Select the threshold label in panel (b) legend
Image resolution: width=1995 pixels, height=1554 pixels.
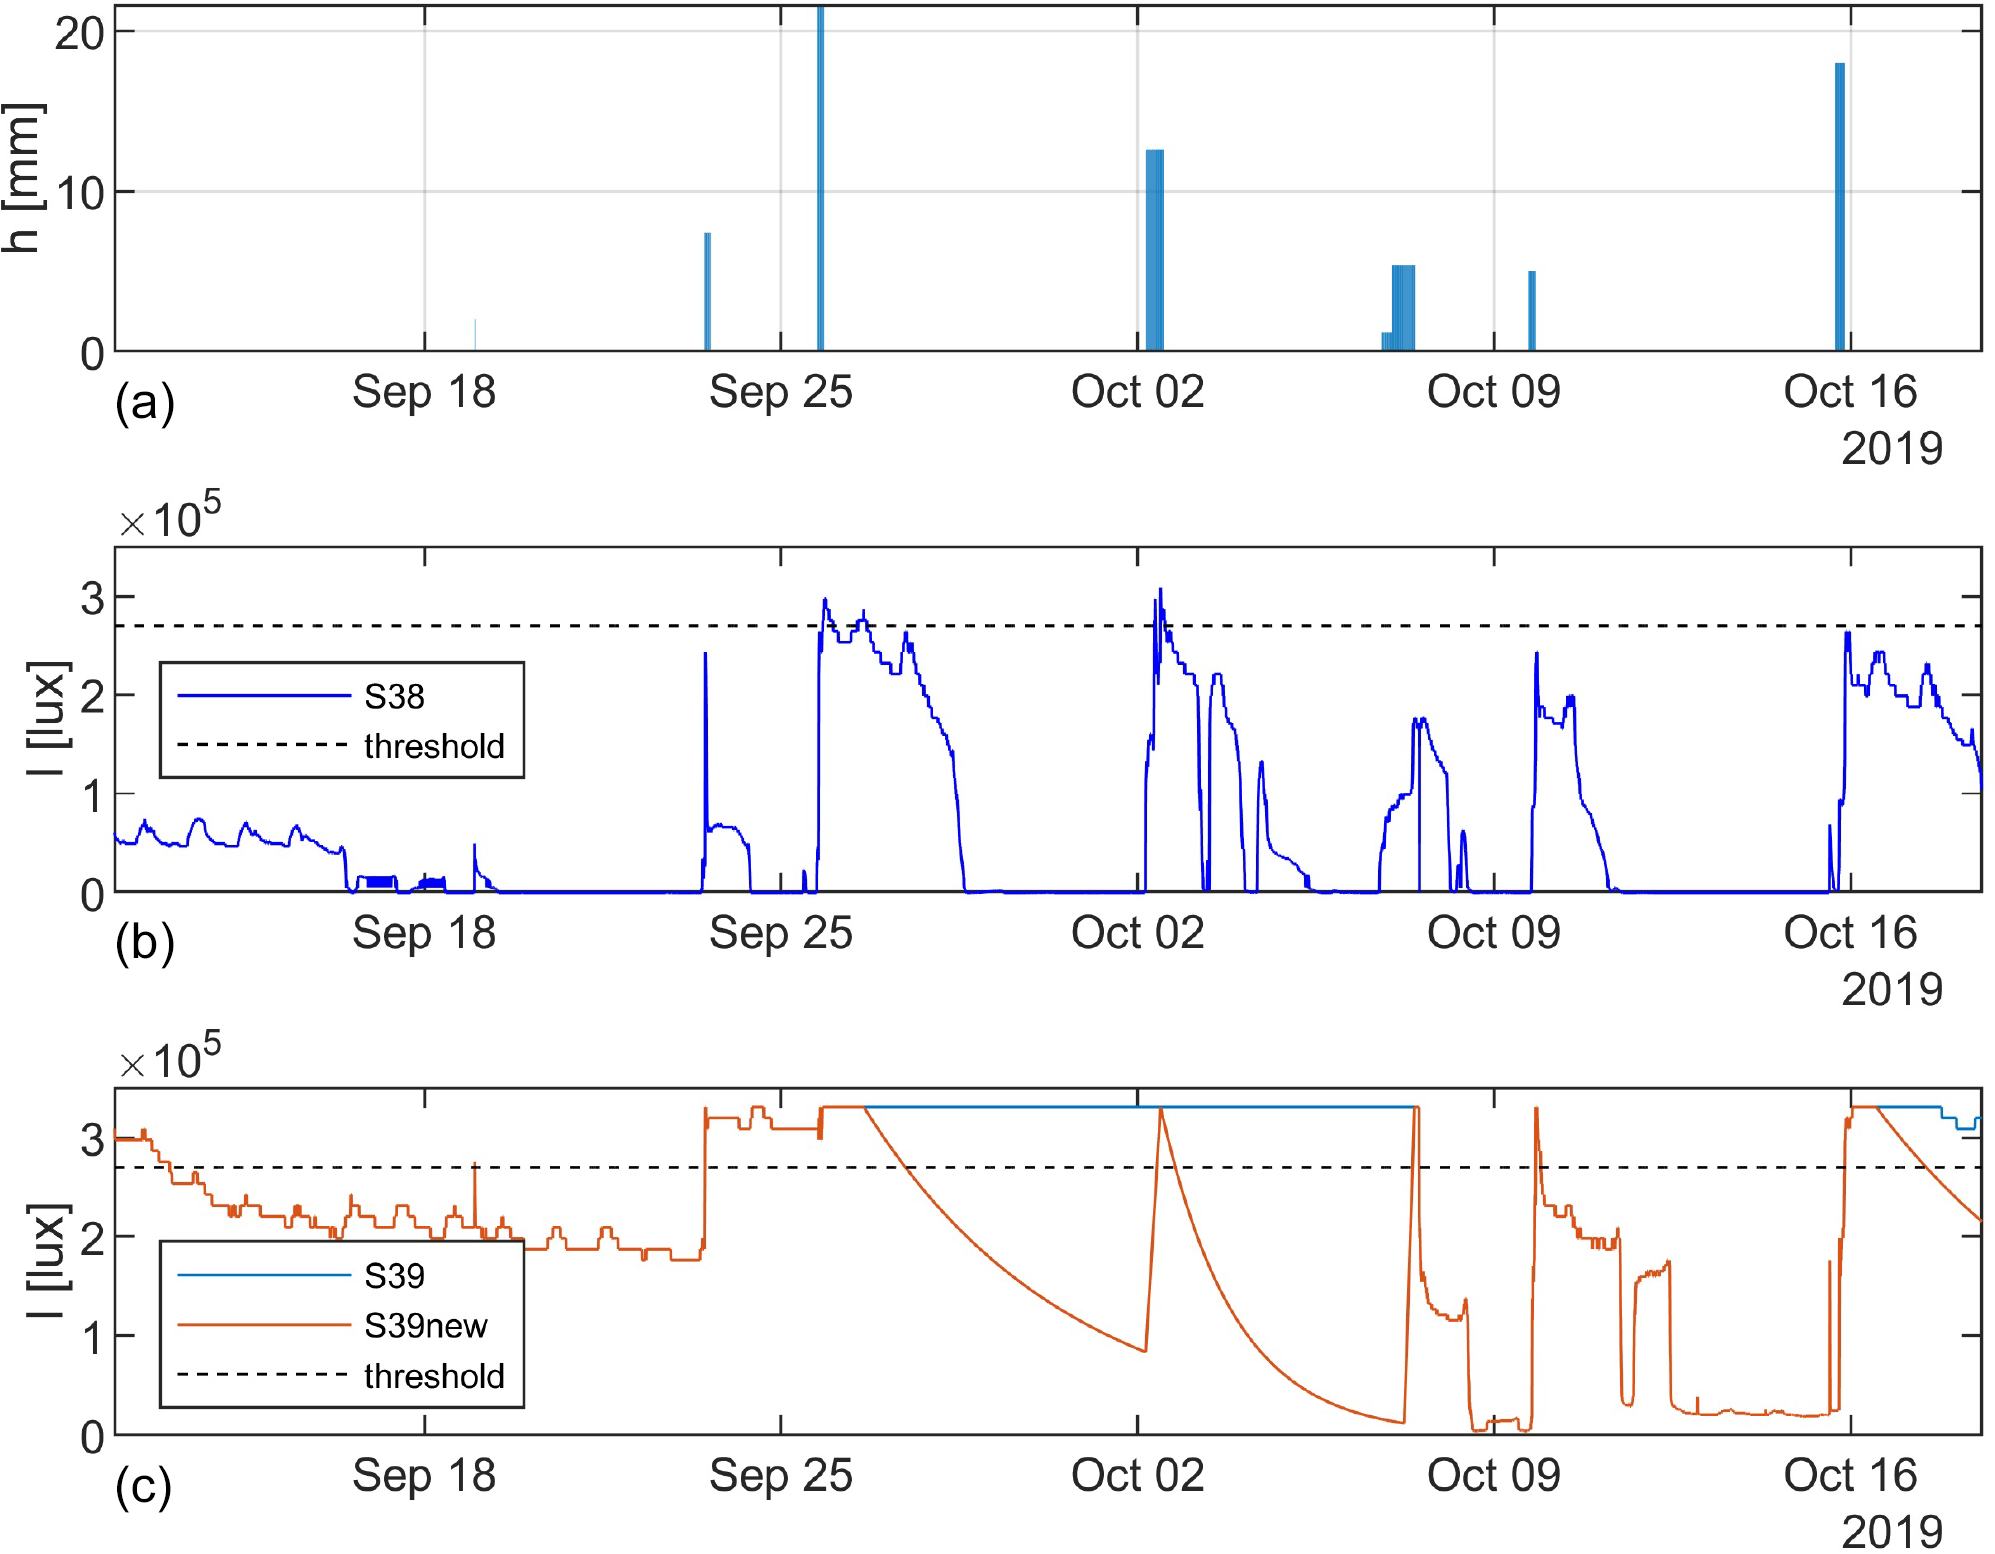pos(434,746)
